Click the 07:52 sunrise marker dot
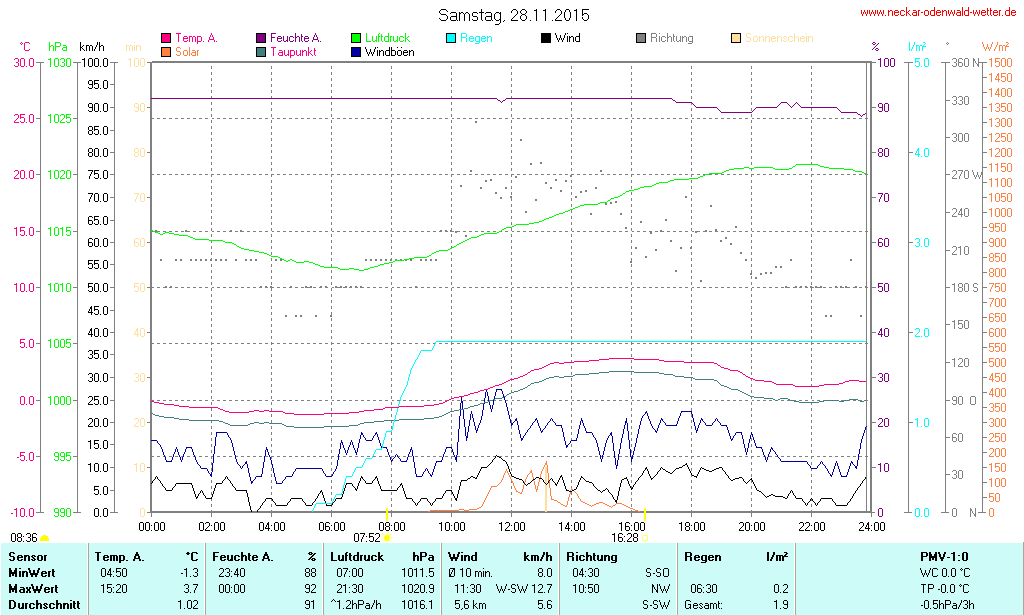 [387, 539]
